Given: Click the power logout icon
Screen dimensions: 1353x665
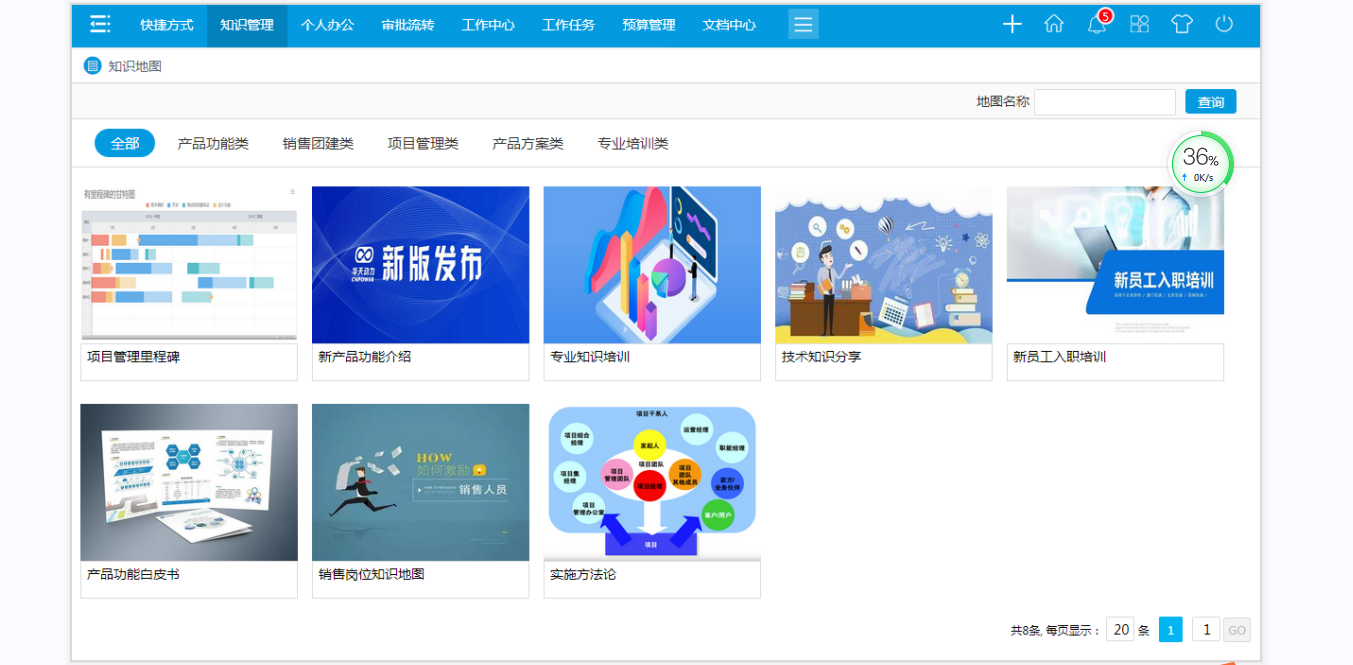Looking at the screenshot, I should (x=1224, y=25).
